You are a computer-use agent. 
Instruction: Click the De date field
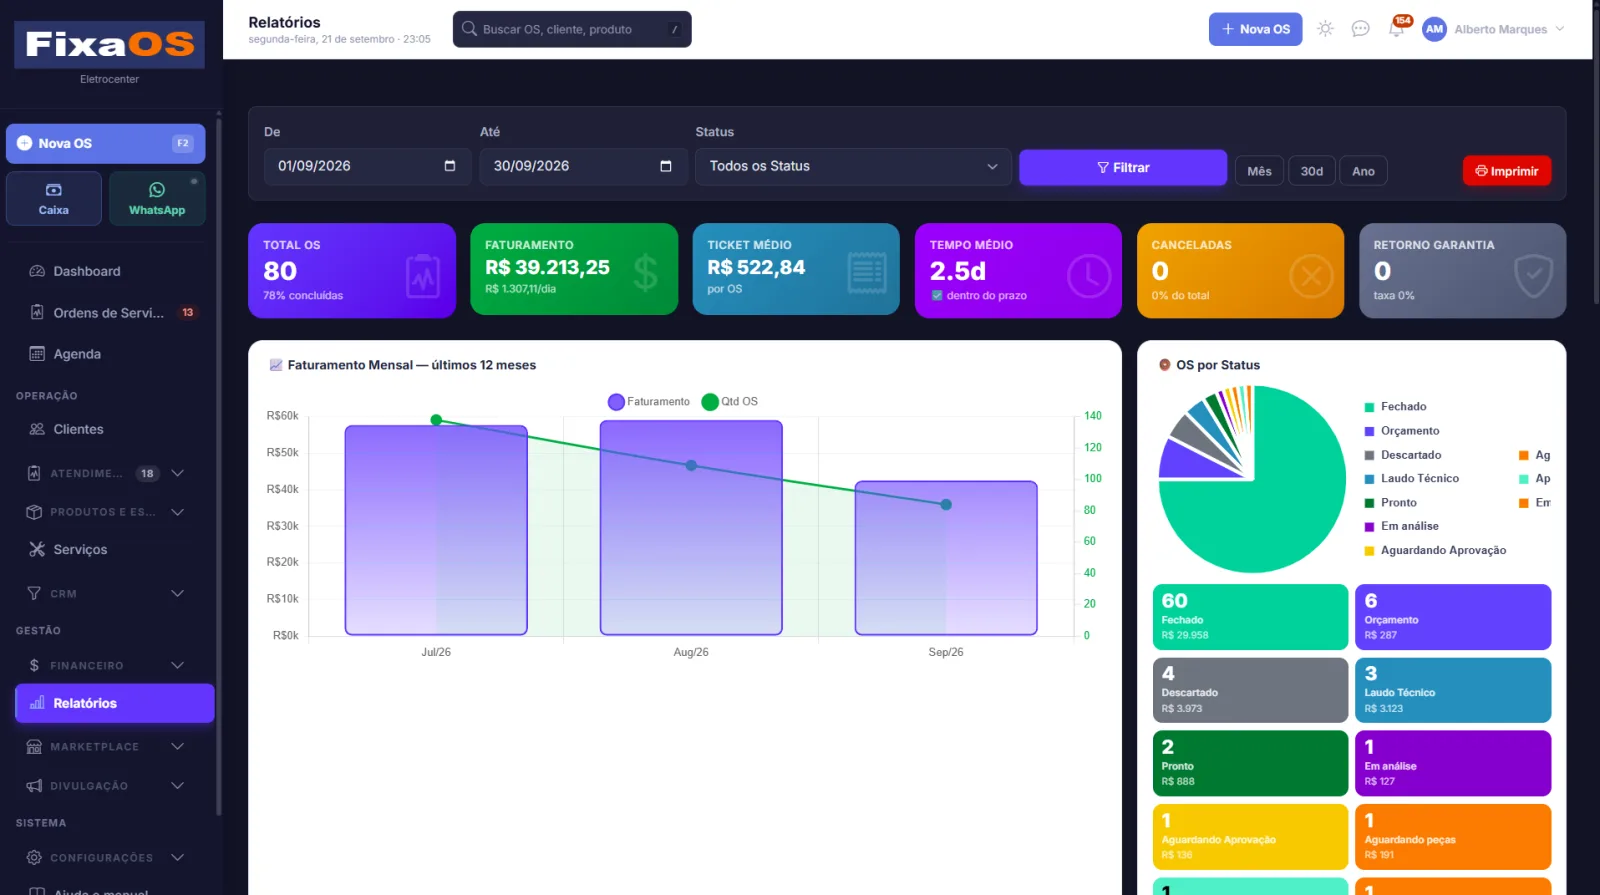coord(368,166)
